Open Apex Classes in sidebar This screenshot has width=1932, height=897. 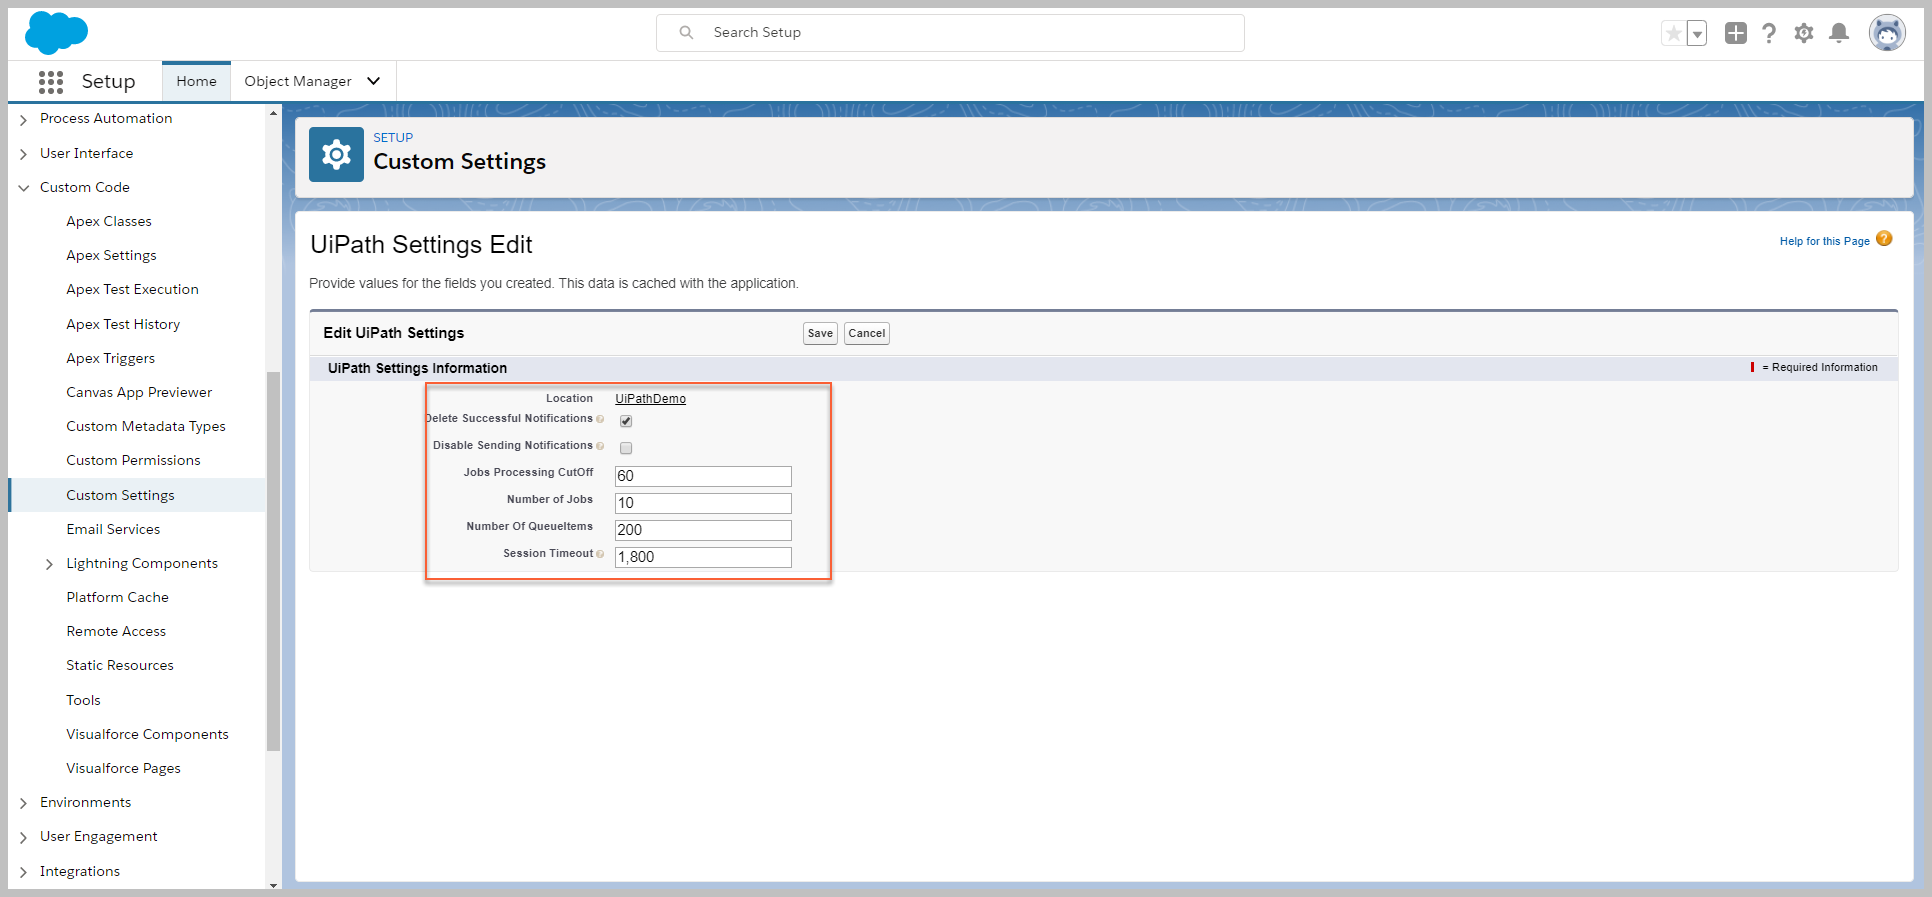109,221
